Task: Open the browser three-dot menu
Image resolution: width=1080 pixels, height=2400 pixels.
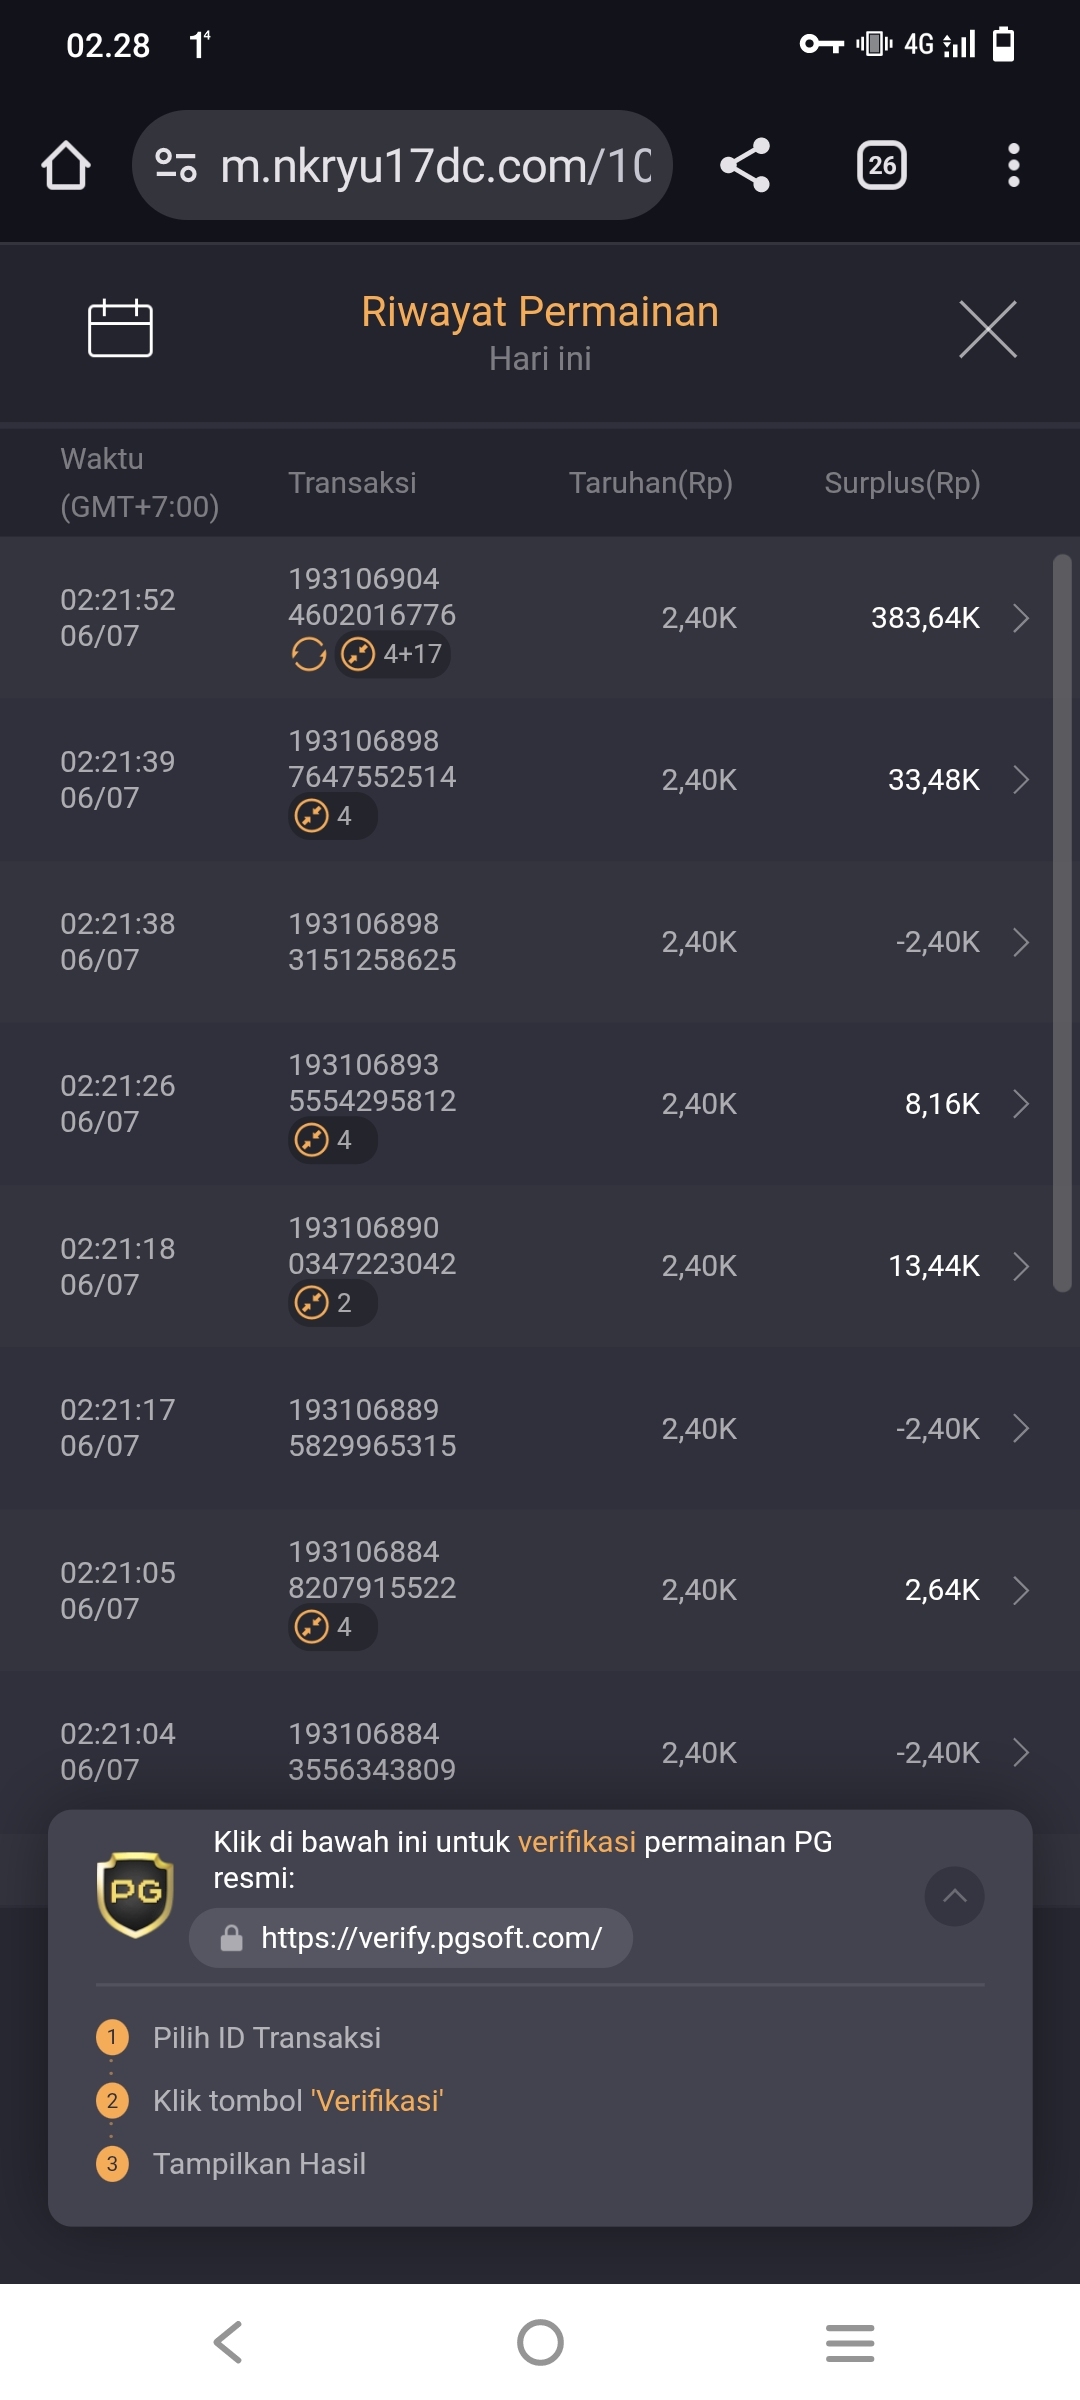Action: 1013,165
